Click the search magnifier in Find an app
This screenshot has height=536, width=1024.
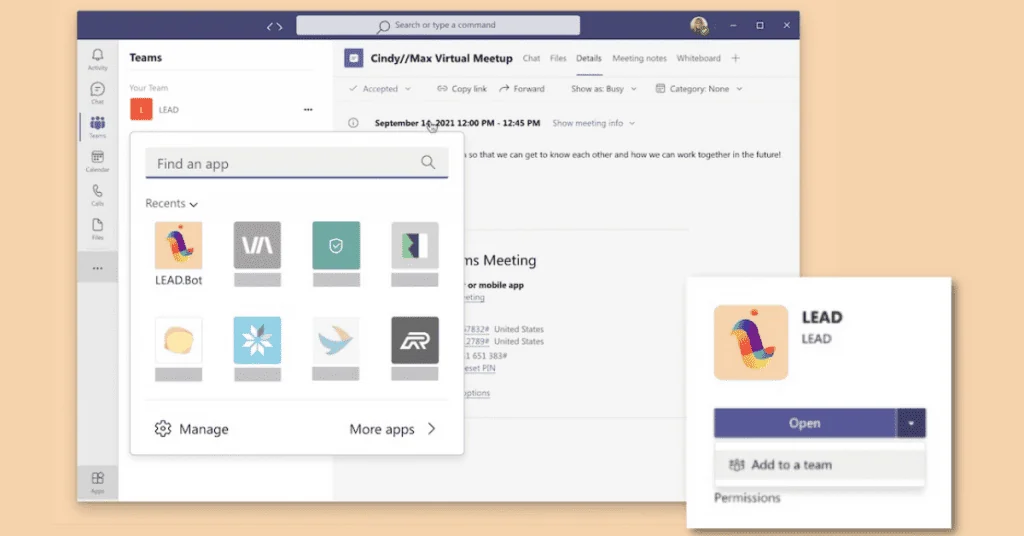[428, 162]
